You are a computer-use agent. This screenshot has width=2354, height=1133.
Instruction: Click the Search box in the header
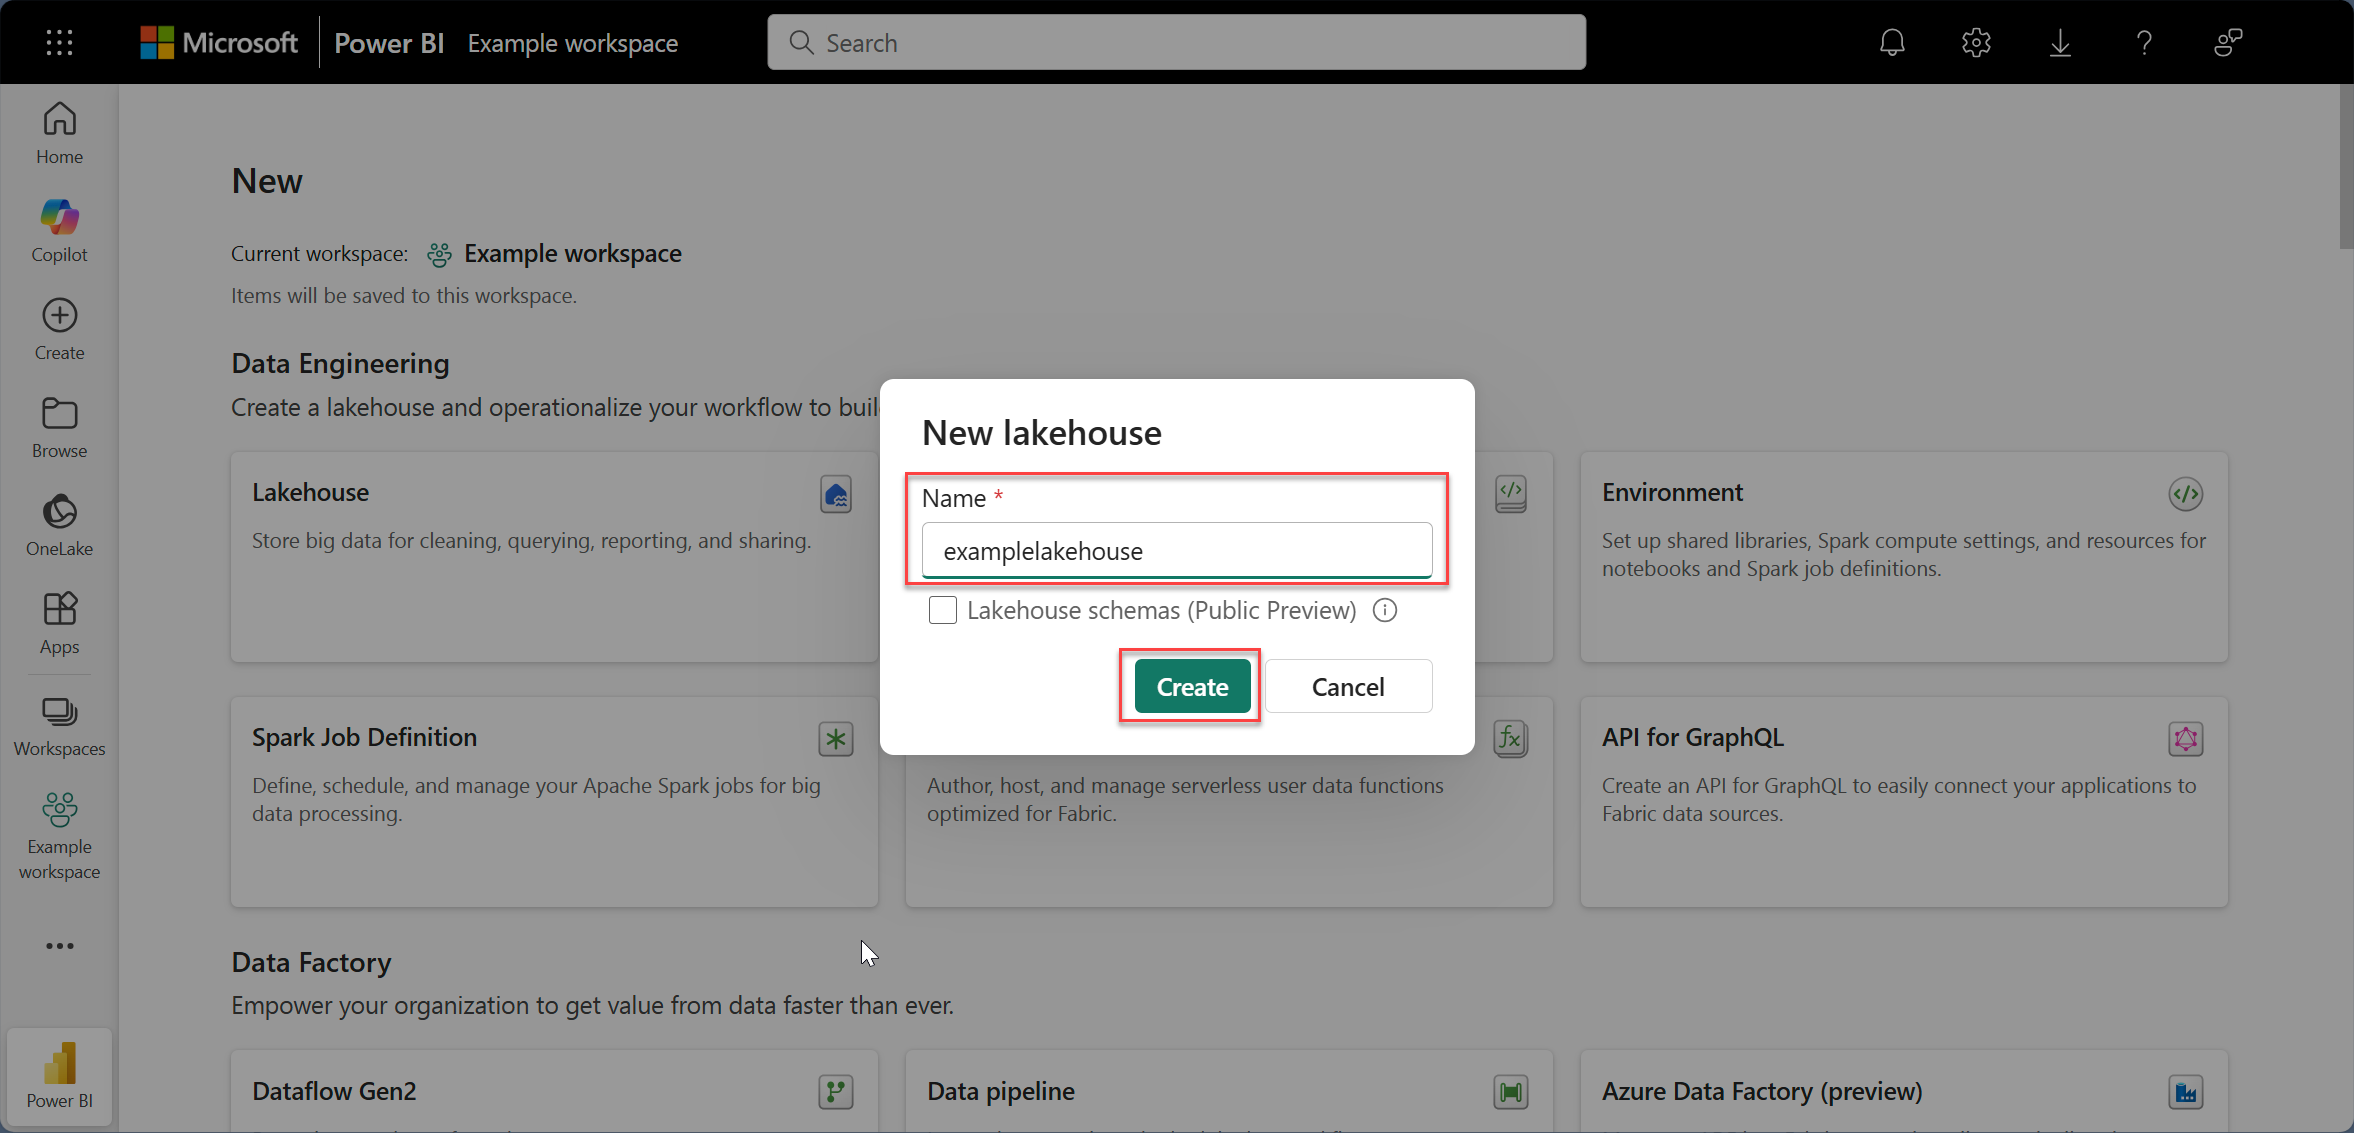point(1177,43)
